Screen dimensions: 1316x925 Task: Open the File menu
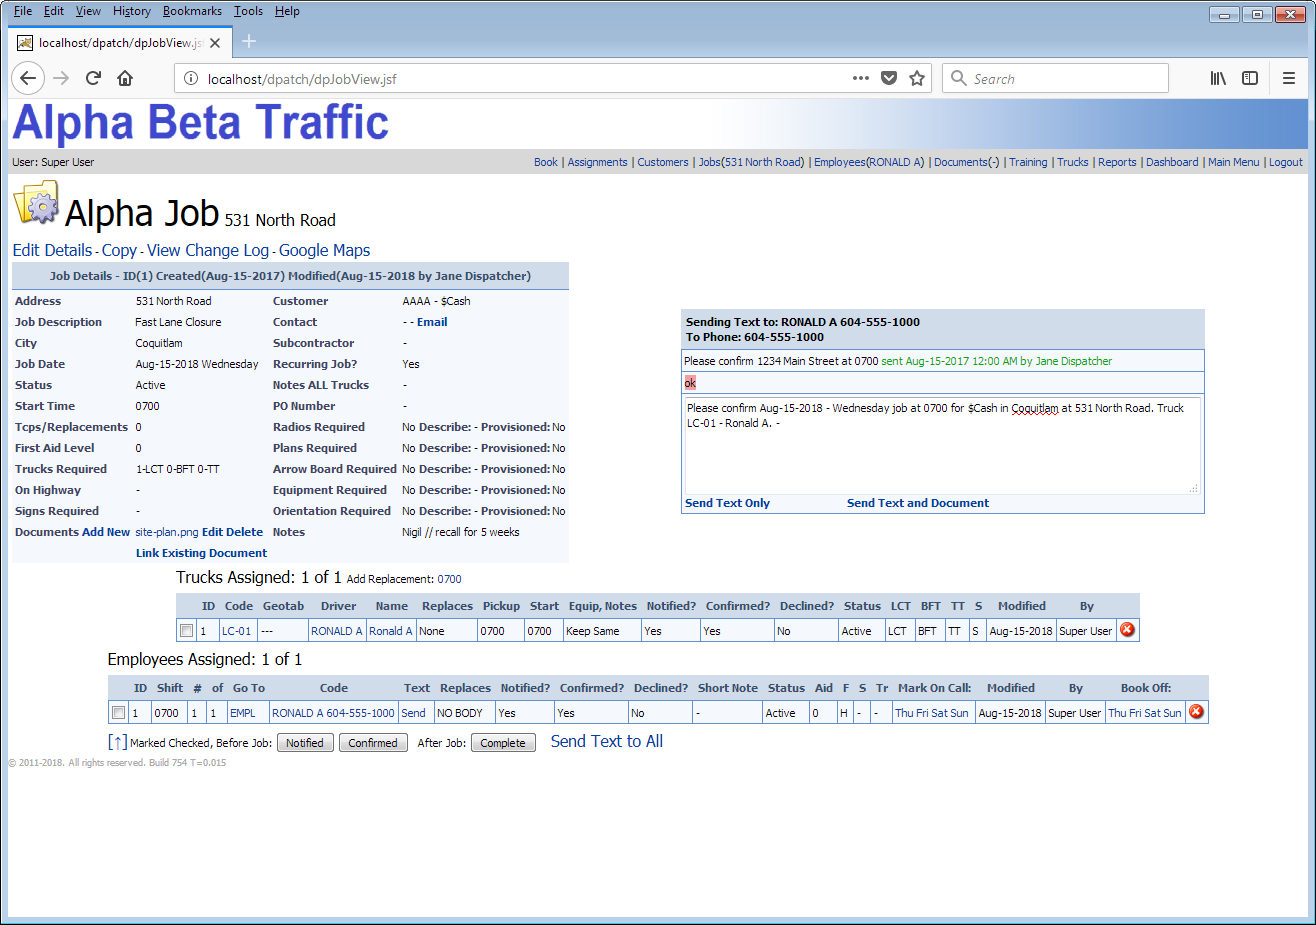(x=23, y=11)
